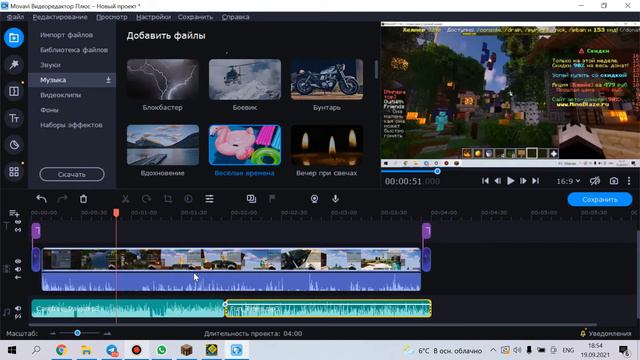Select Фоны in the sidebar
The height and width of the screenshot is (360, 640).
(49, 110)
